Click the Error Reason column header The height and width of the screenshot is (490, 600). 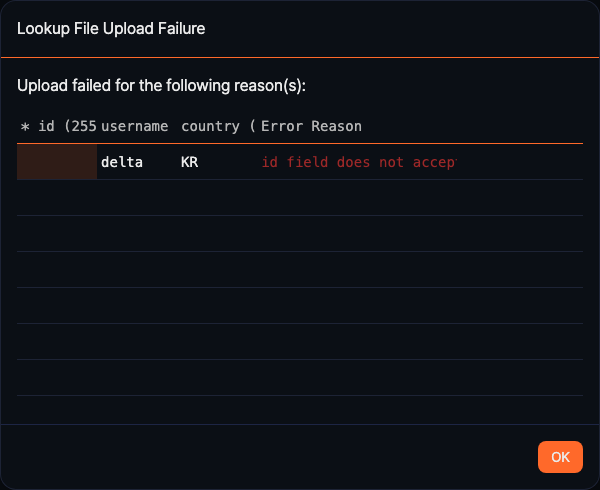click(x=311, y=126)
